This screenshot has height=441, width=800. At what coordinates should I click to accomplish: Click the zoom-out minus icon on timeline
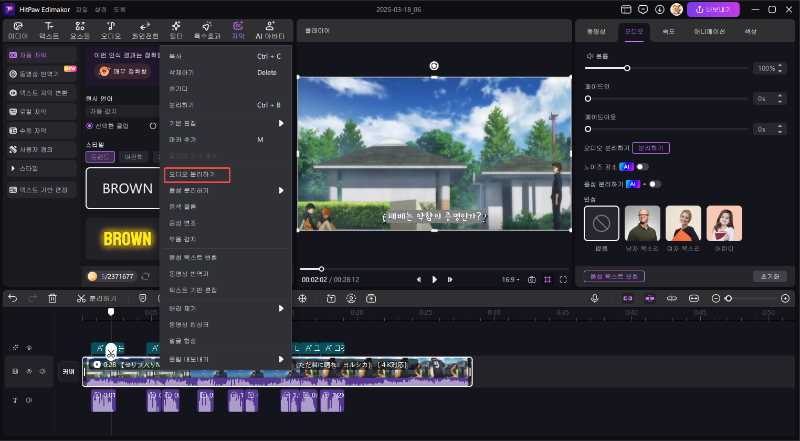[717, 298]
